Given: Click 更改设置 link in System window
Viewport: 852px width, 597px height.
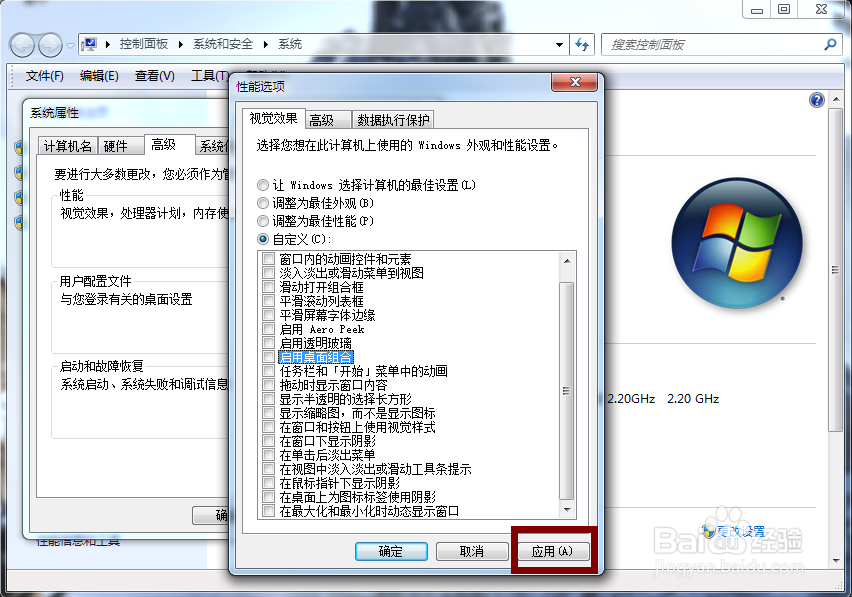Looking at the screenshot, I should [741, 531].
